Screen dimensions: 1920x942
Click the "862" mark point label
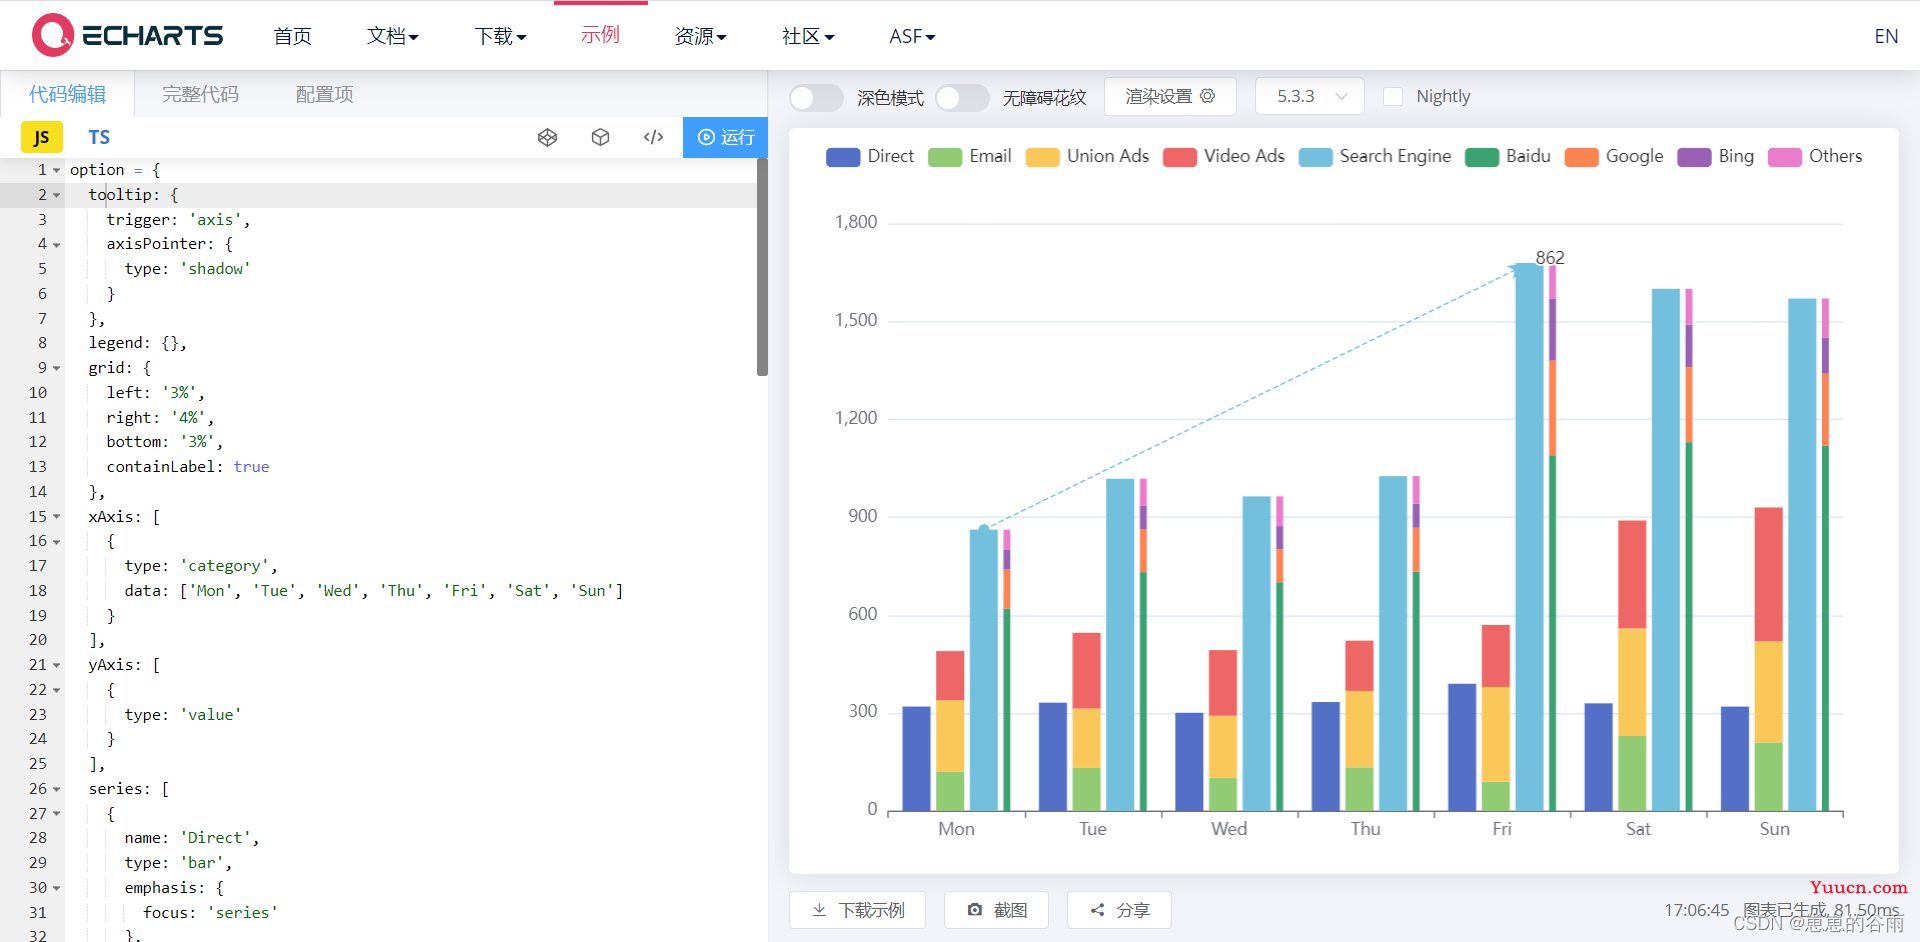[x=1550, y=257]
